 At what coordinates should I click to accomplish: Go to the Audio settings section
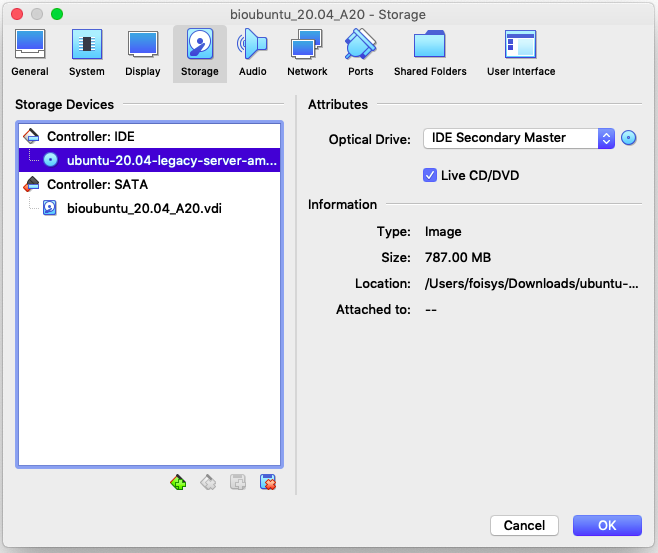click(252, 53)
